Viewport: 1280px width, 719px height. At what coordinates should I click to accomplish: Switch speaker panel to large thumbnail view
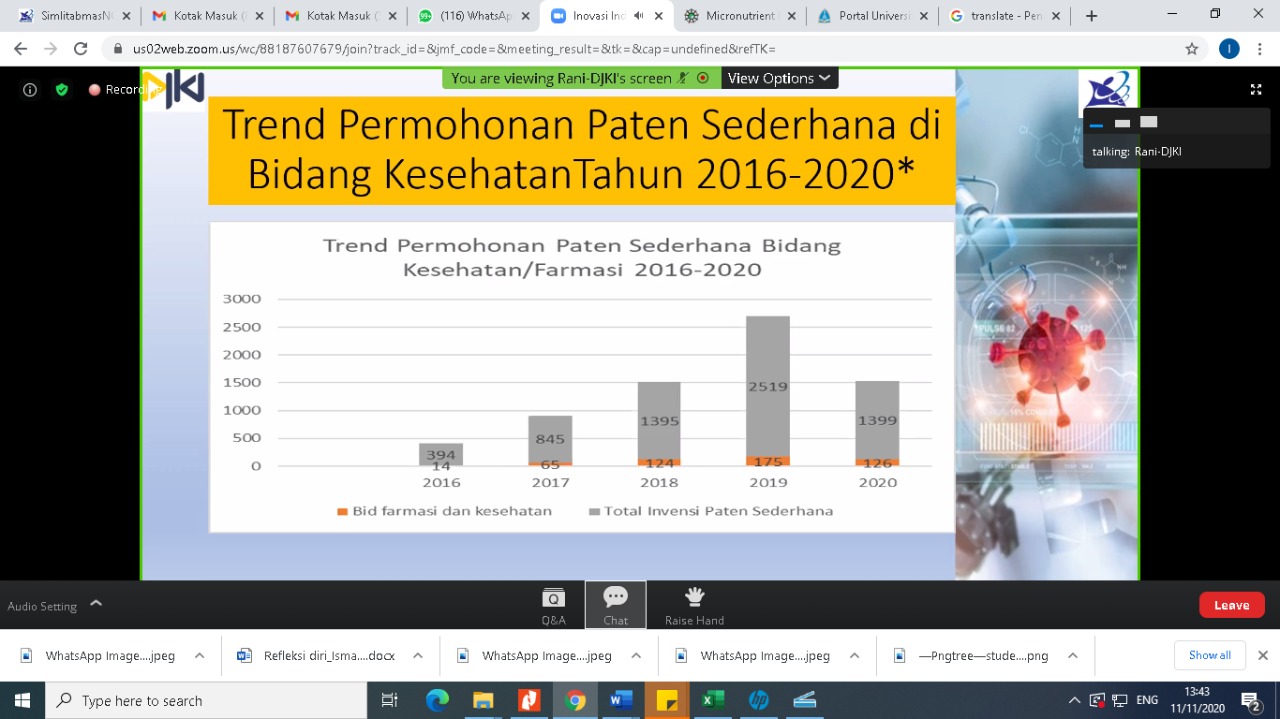click(1149, 122)
